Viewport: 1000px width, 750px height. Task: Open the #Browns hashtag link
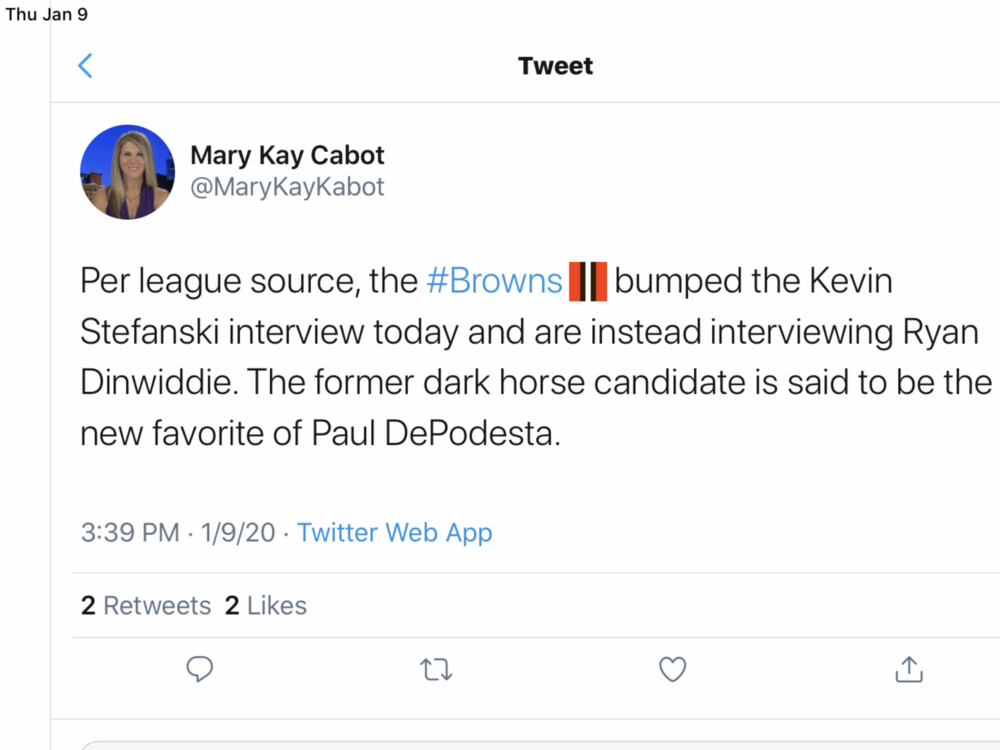[x=494, y=281]
